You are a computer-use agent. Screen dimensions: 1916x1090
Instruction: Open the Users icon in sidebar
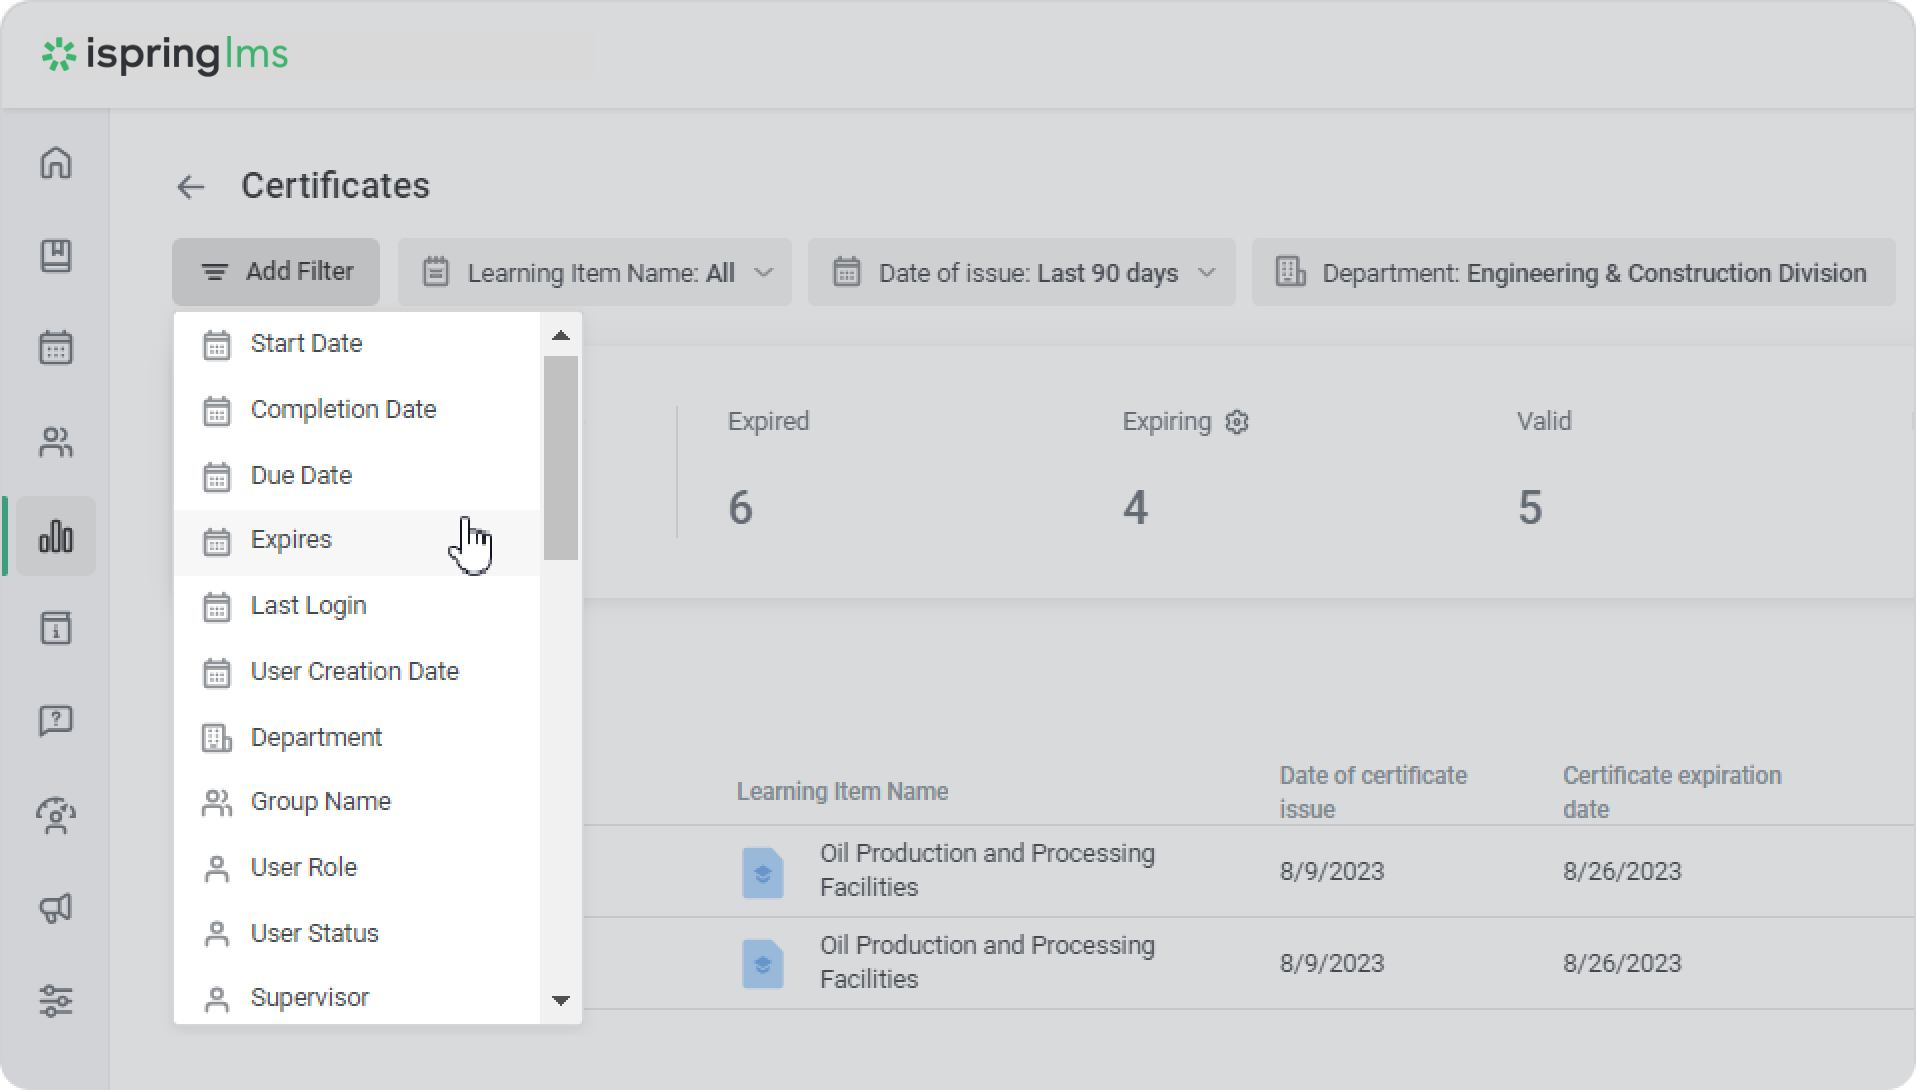click(56, 442)
